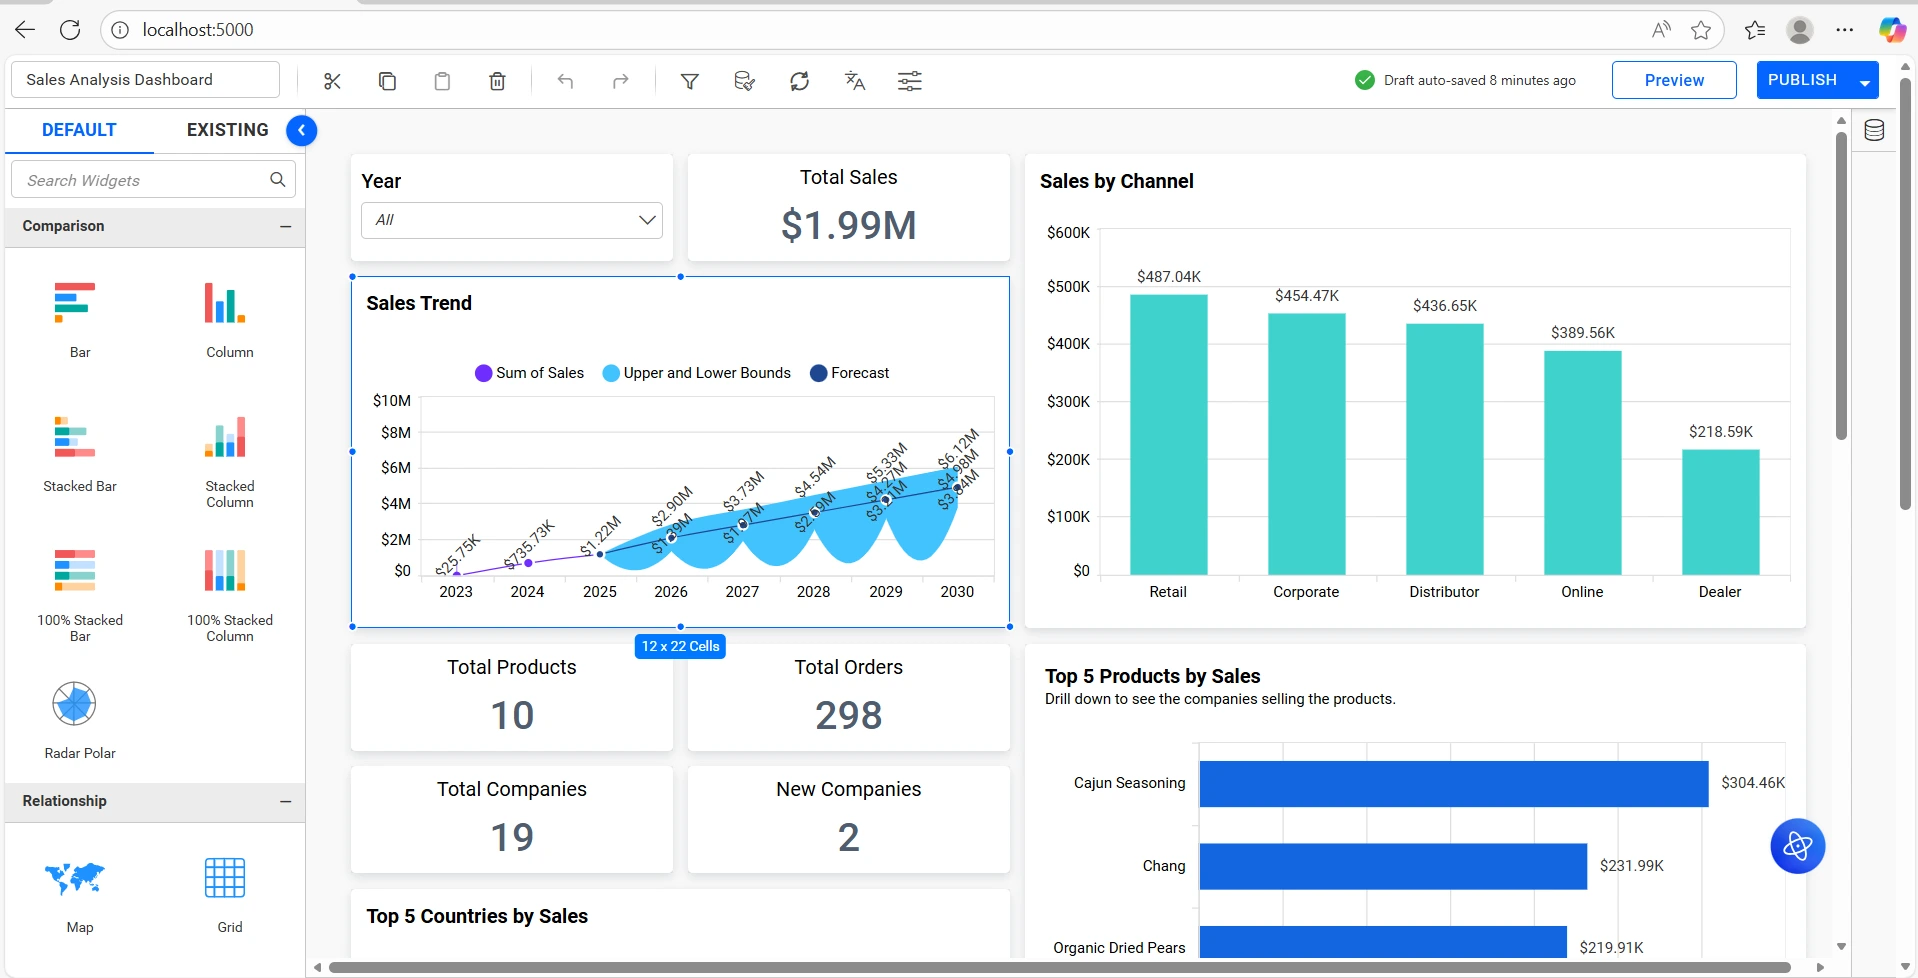The image size is (1918, 978).
Task: Click the data source edit icon
Action: 744,81
